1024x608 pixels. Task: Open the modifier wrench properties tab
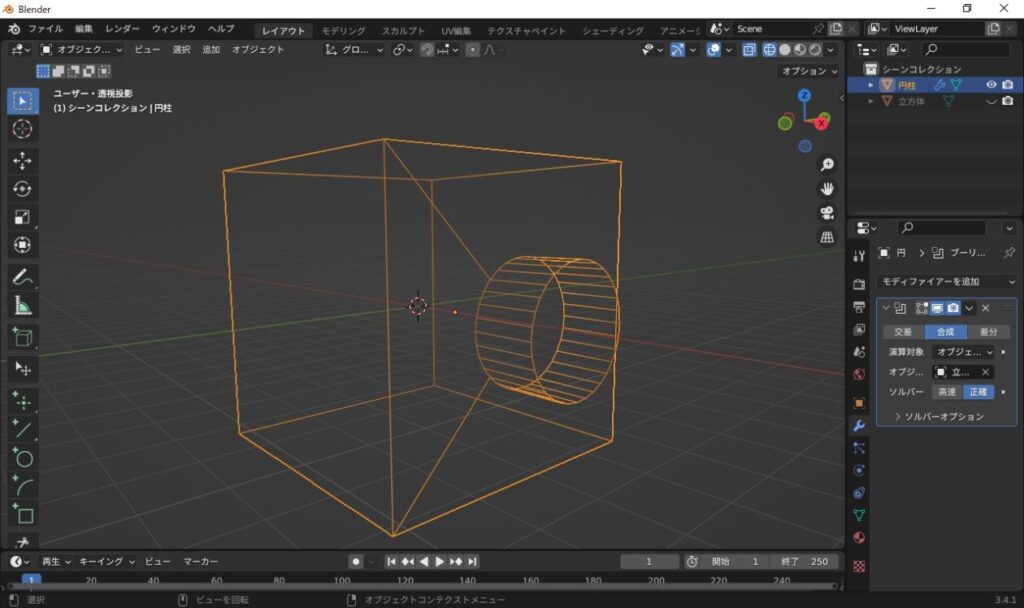pyautogui.click(x=858, y=425)
